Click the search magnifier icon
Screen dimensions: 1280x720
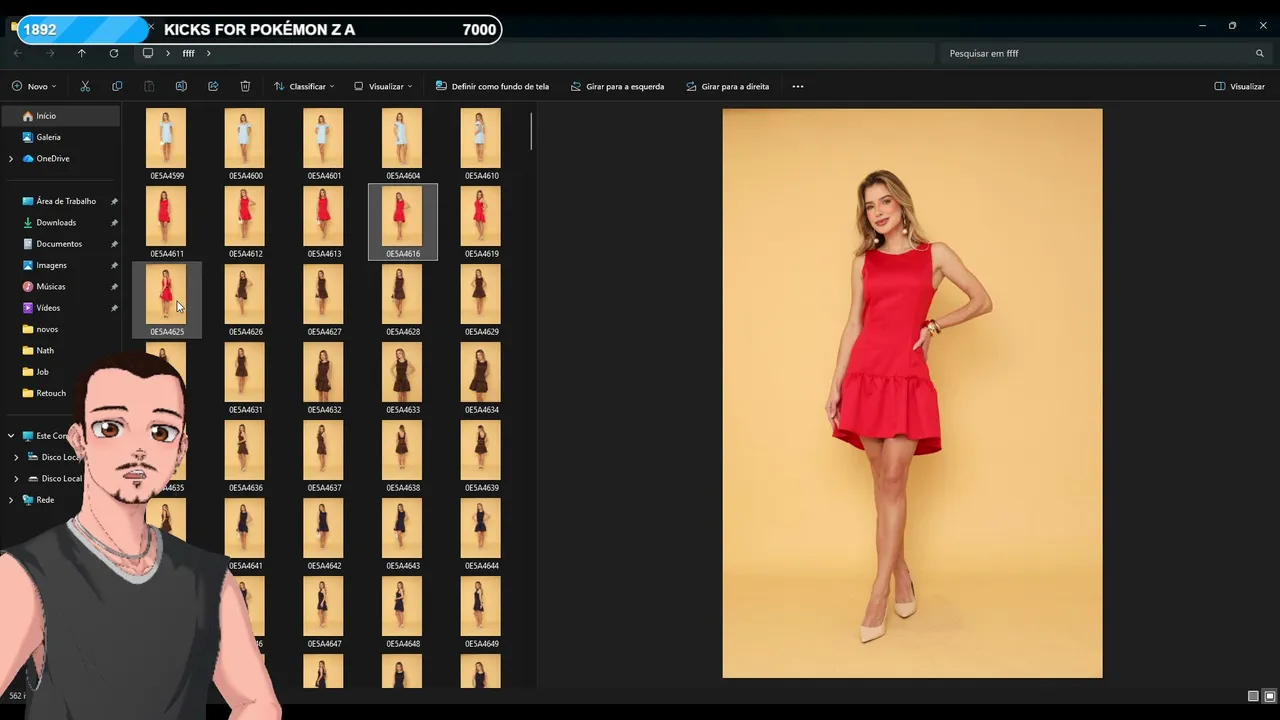click(1260, 53)
